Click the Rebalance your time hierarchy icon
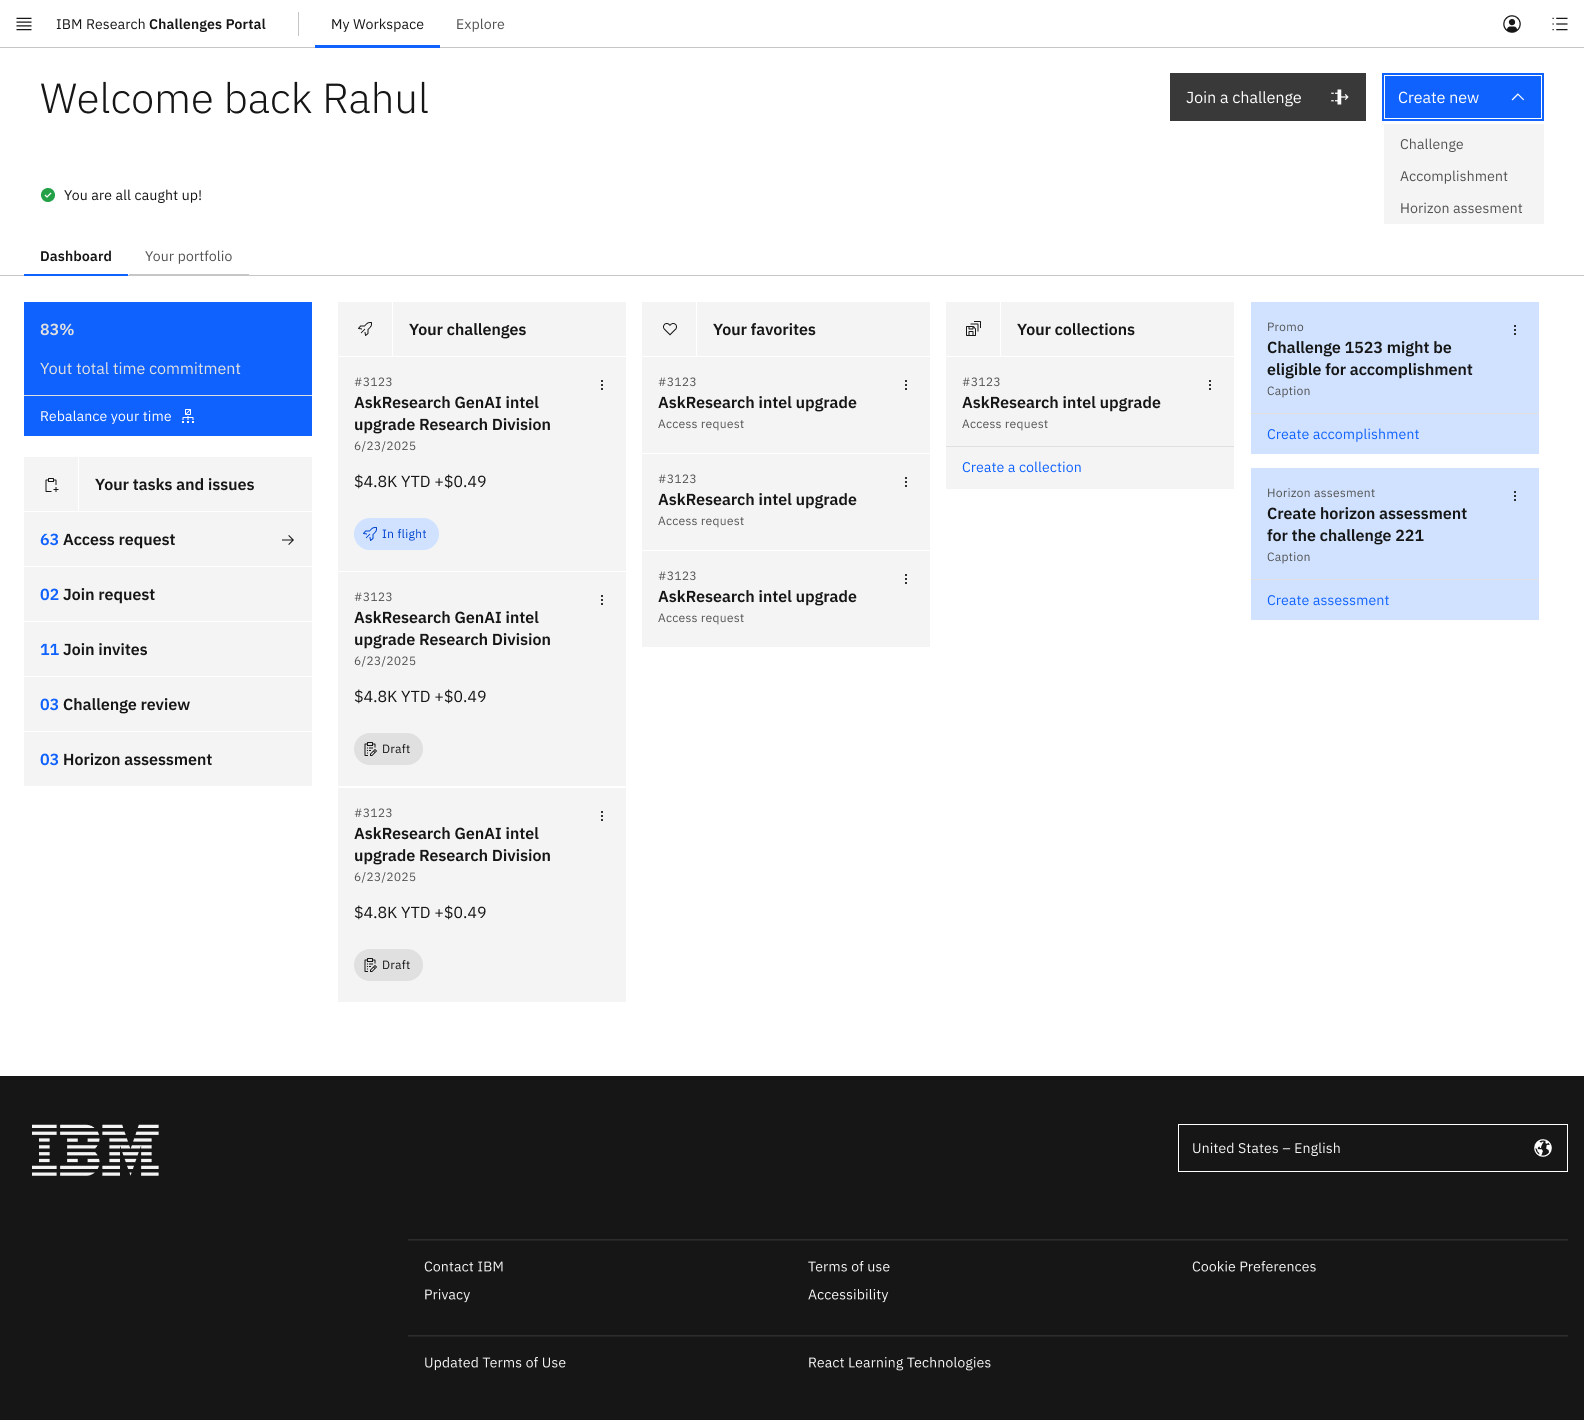This screenshot has width=1584, height=1420. (x=188, y=416)
